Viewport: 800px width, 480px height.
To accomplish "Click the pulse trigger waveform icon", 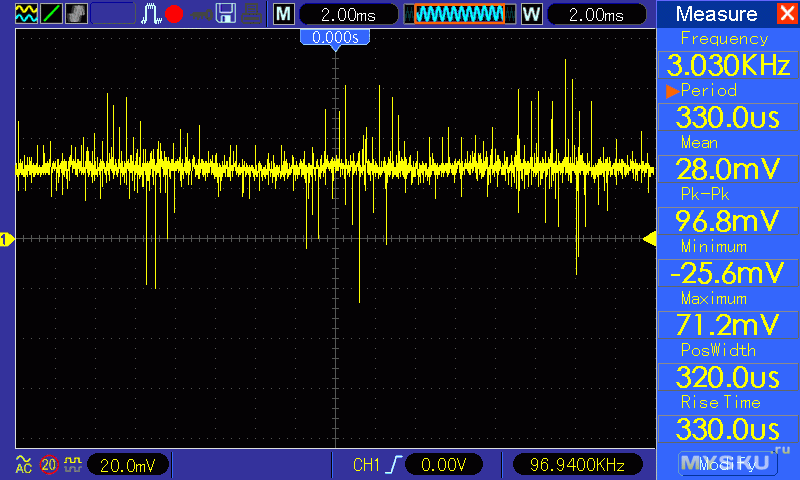I will coord(151,14).
